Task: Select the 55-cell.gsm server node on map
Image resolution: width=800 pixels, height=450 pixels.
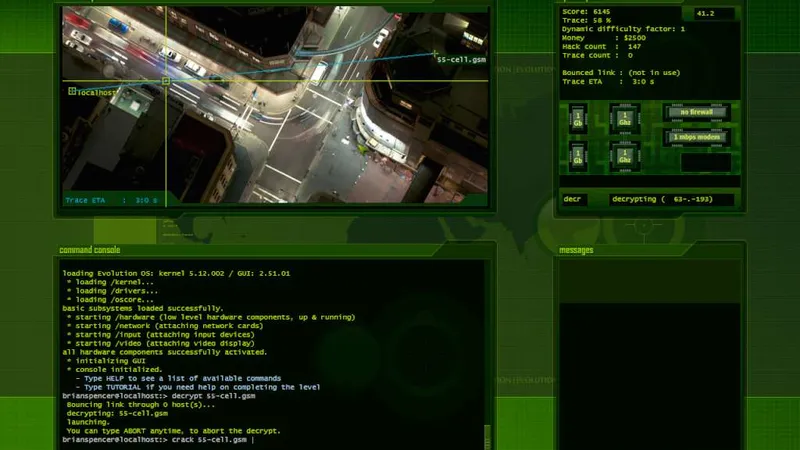Action: [x=435, y=53]
